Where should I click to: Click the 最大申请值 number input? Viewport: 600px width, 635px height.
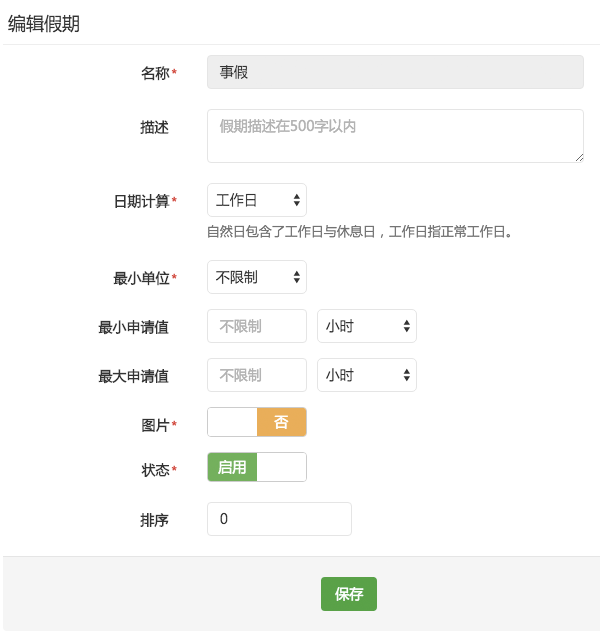point(257,375)
